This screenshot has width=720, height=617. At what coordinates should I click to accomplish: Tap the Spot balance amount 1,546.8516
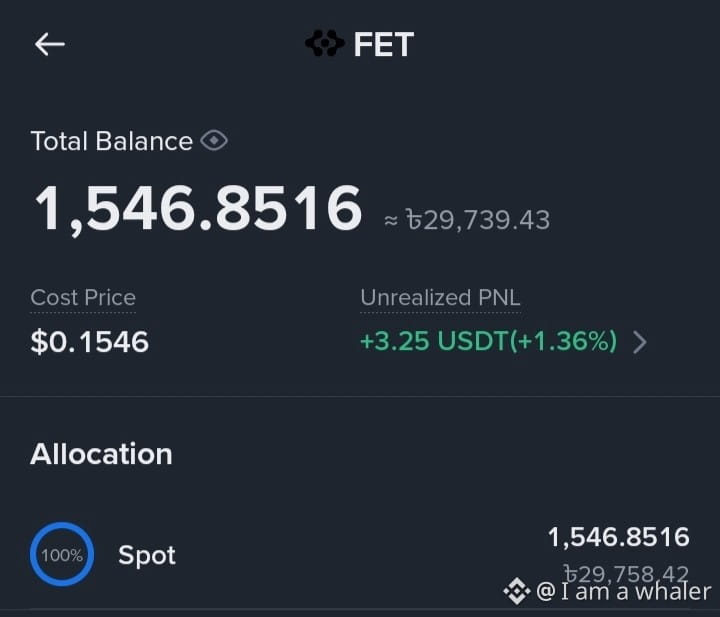(619, 537)
